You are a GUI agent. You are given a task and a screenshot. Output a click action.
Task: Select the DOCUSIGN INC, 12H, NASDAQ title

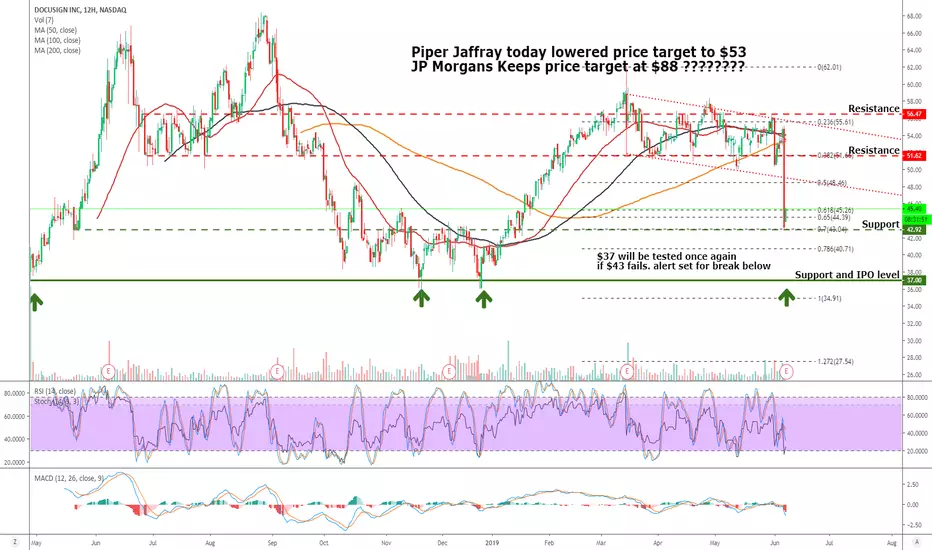pyautogui.click(x=80, y=10)
